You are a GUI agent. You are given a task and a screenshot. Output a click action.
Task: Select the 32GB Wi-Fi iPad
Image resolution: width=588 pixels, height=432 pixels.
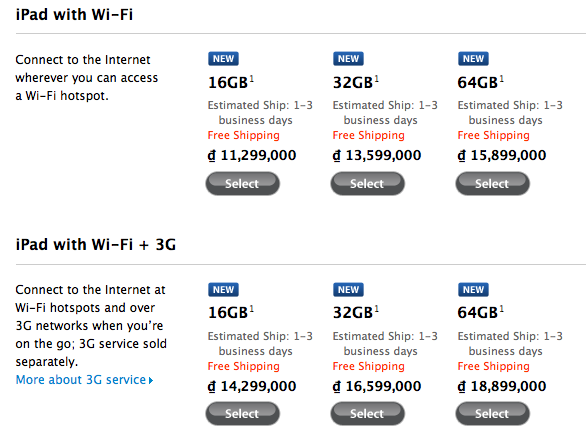368,183
